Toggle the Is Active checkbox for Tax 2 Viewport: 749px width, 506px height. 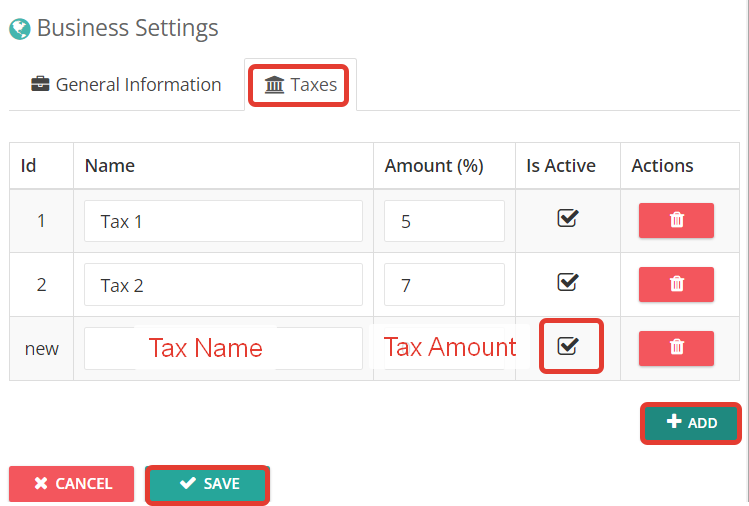point(567,282)
